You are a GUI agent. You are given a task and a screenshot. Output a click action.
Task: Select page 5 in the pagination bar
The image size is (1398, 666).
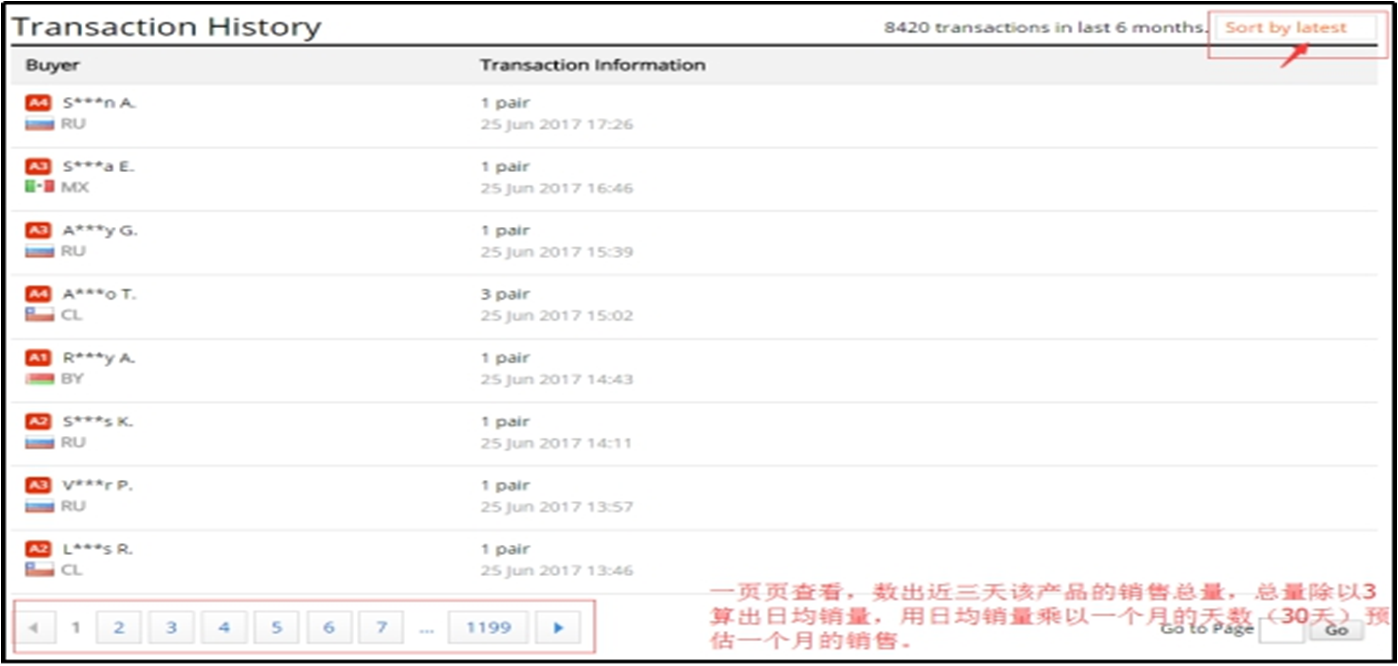pyautogui.click(x=277, y=628)
